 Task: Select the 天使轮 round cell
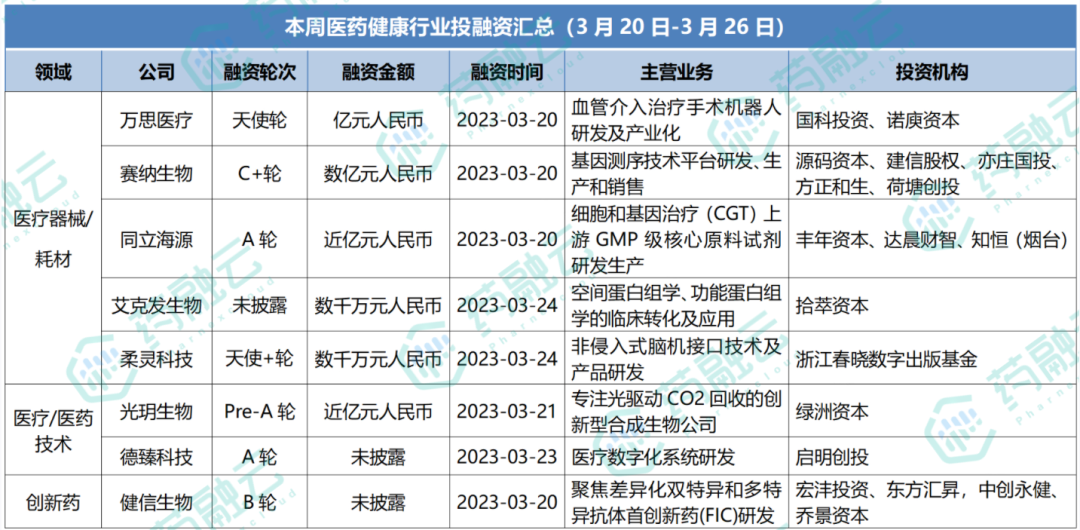pyautogui.click(x=260, y=121)
